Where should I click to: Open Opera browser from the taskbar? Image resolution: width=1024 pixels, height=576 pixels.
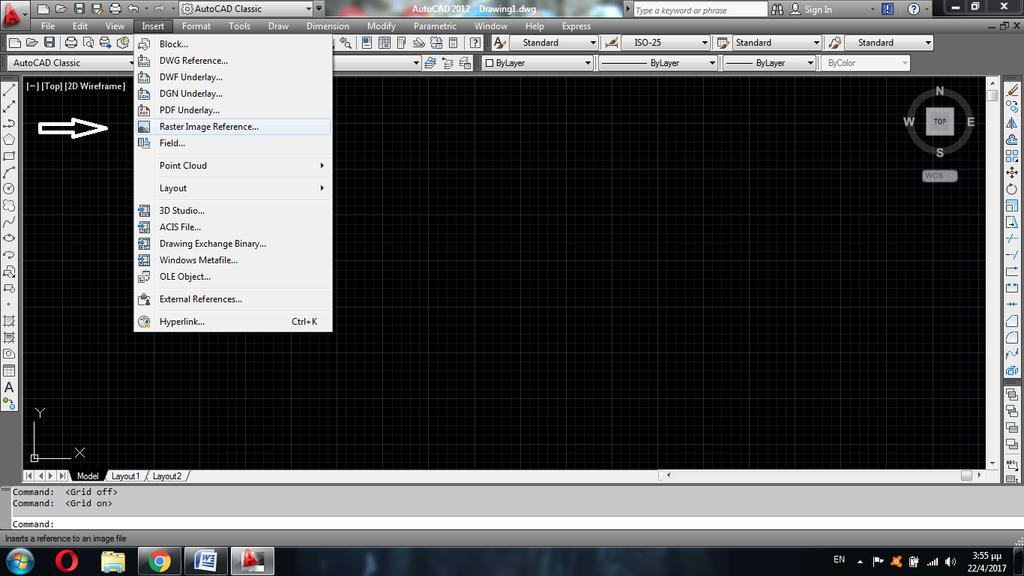coord(66,561)
